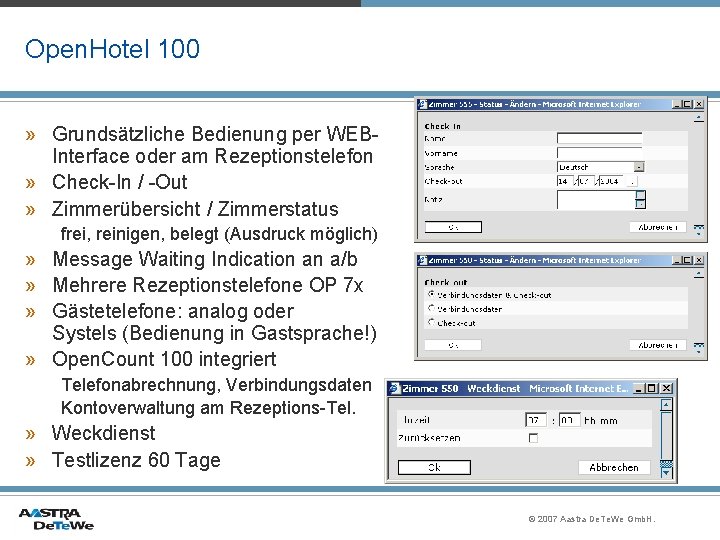The height and width of the screenshot is (540, 720).
Task: Close the Check-out status window
Action: pyautogui.click(x=698, y=260)
